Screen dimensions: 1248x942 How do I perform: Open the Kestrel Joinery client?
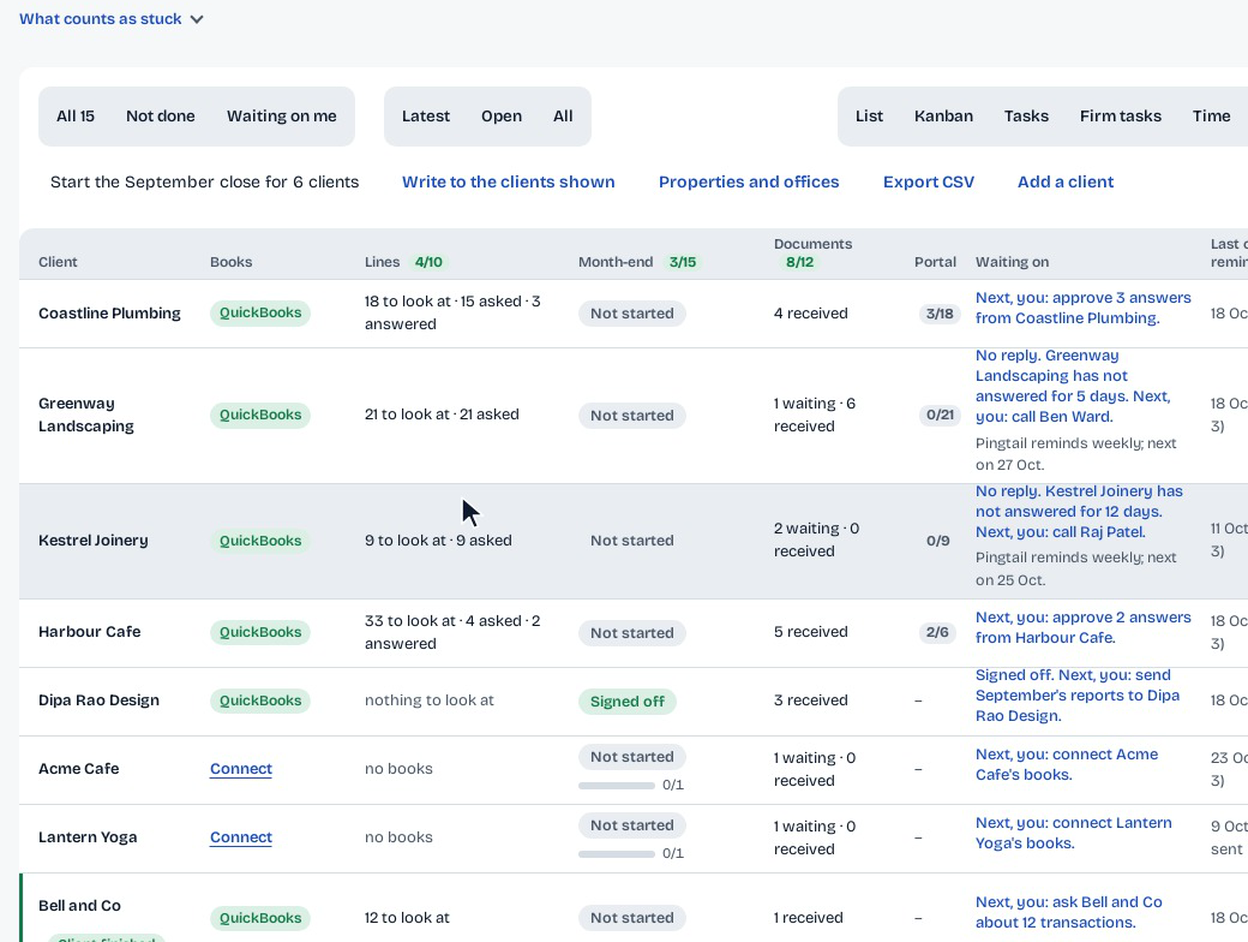point(93,541)
